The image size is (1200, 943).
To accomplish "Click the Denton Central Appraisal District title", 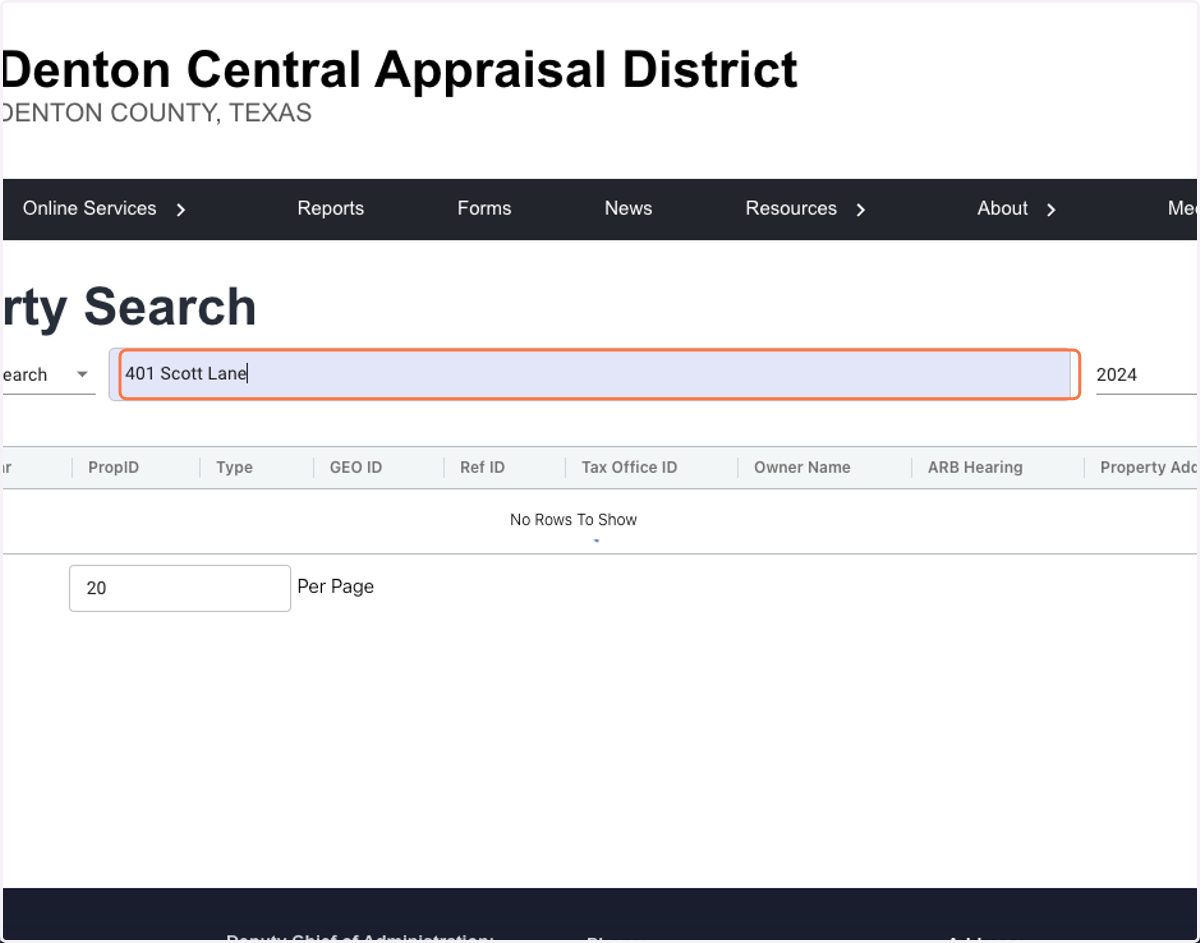I will coord(400,70).
